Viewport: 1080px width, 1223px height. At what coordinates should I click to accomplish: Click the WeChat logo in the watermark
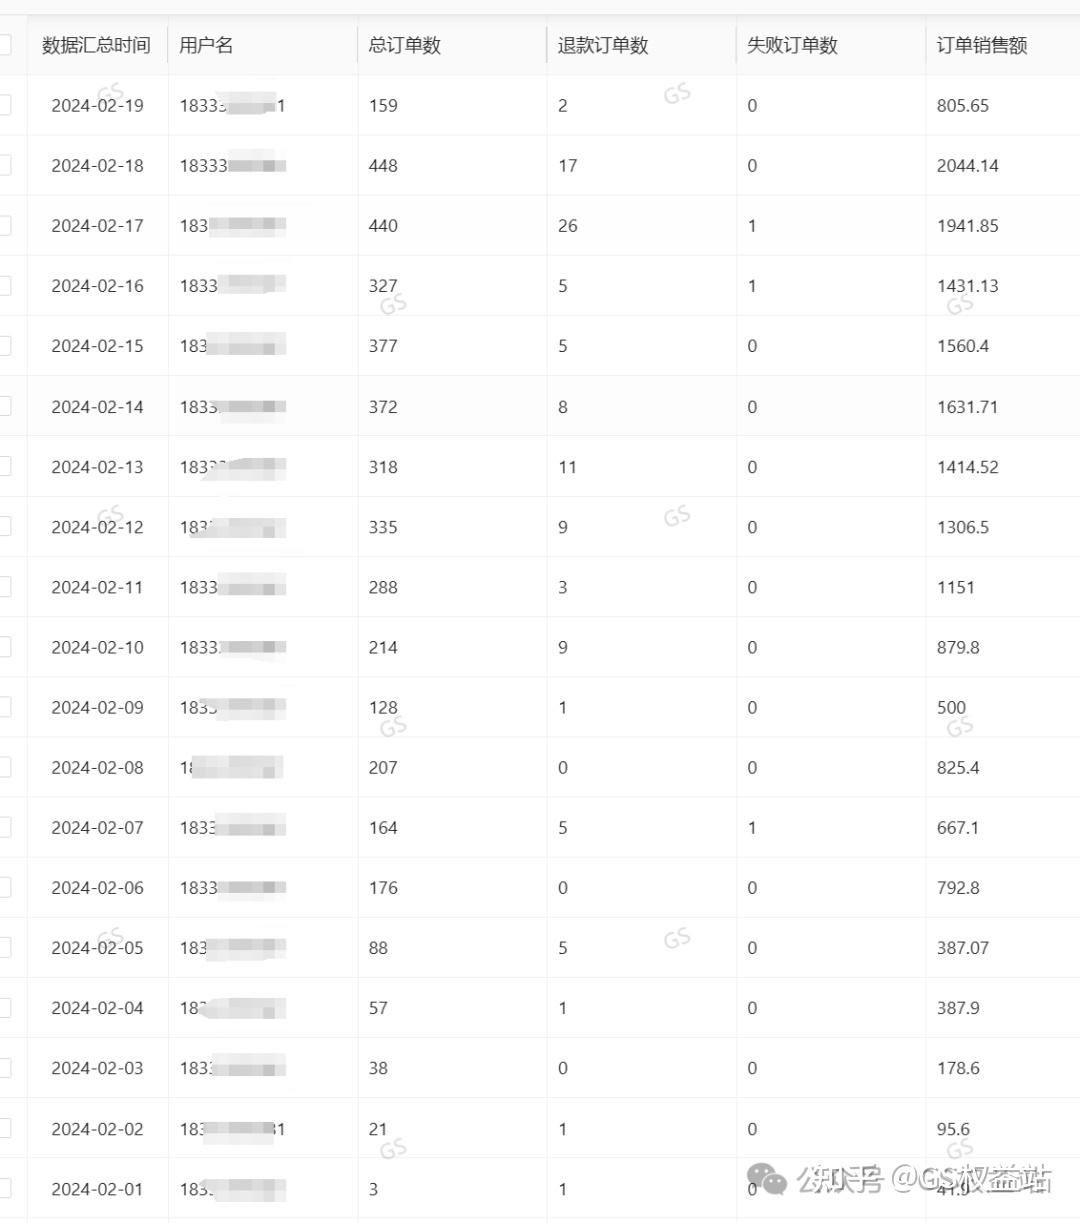pyautogui.click(x=768, y=1179)
